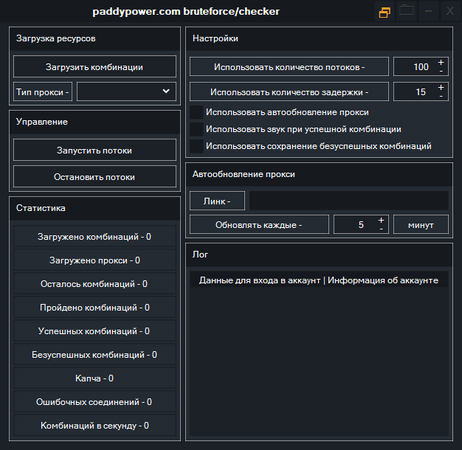
Task: Decrease the refresh interval with the minus next to 5
Action: tap(381, 229)
